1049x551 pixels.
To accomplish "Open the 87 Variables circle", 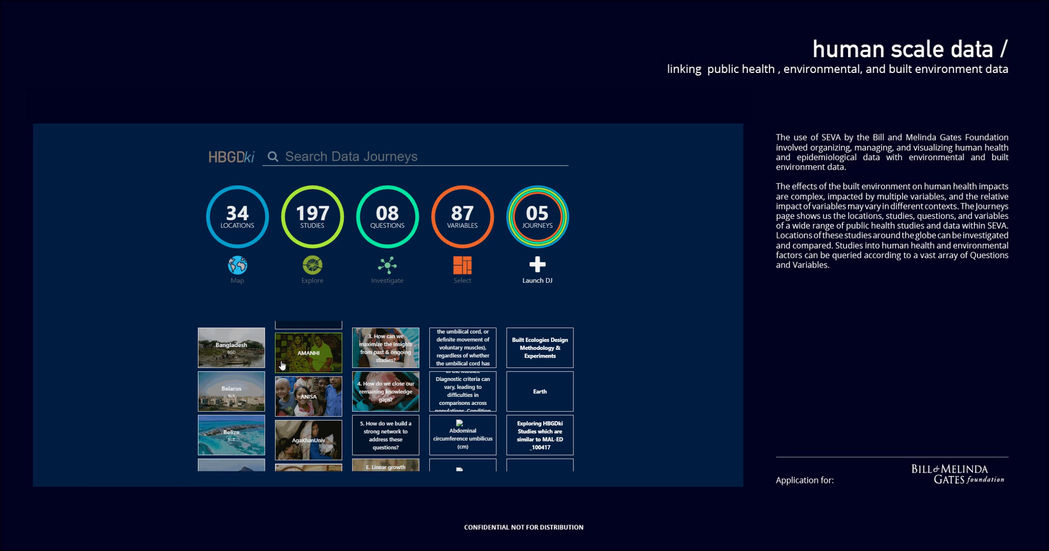I will point(462,217).
